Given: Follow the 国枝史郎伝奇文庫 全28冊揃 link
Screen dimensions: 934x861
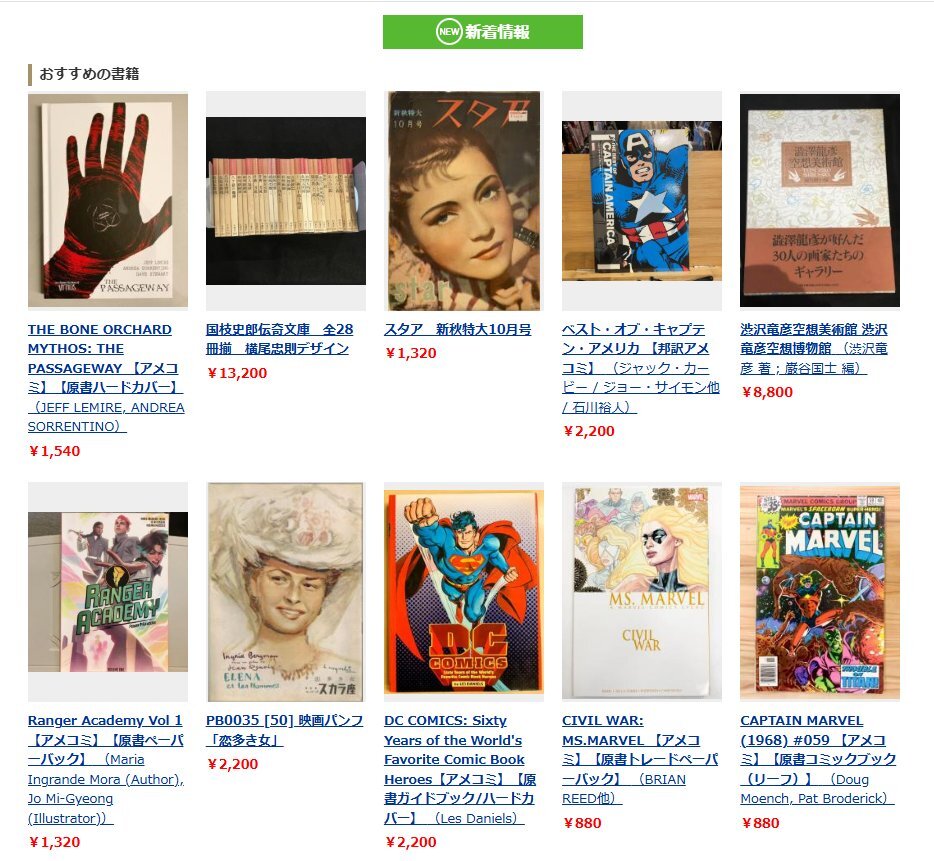Looking at the screenshot, I should 279,338.
